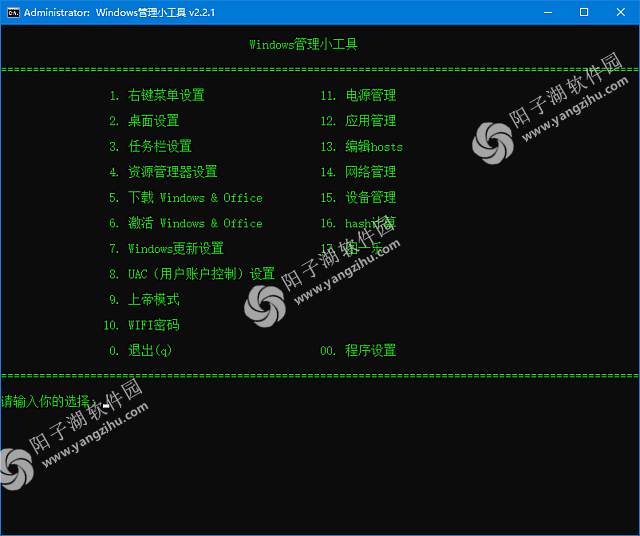Click the '0. 退出(q)' entry
The width and height of the screenshot is (640, 536).
click(x=140, y=351)
